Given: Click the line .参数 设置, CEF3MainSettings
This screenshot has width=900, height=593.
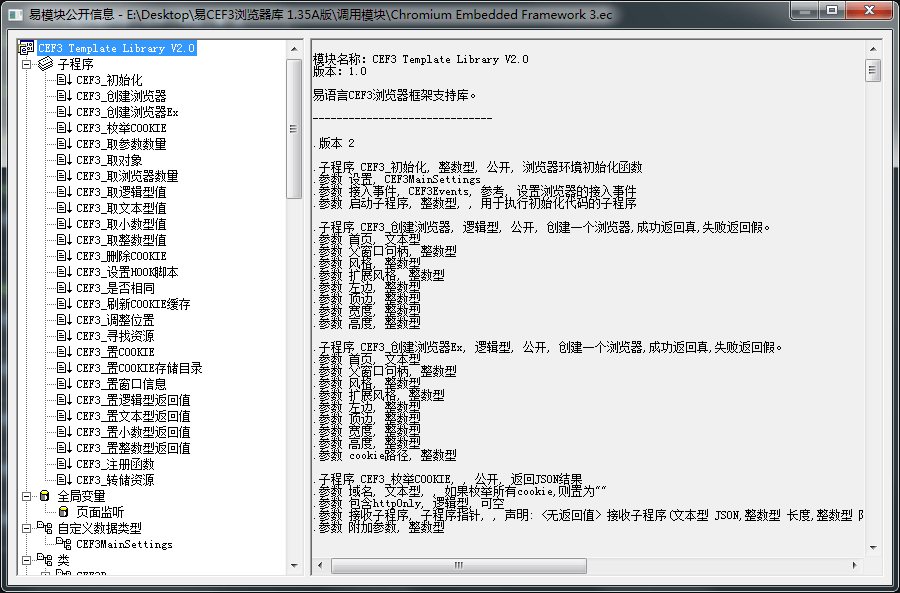Looking at the screenshot, I should (397, 180).
